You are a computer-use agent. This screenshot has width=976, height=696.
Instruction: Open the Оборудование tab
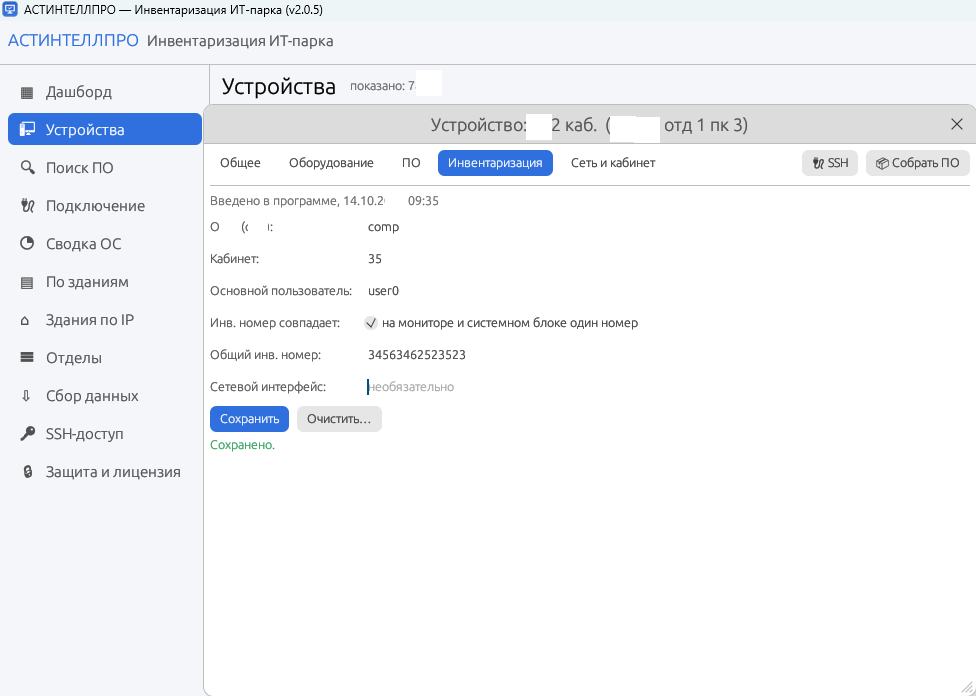(331, 163)
